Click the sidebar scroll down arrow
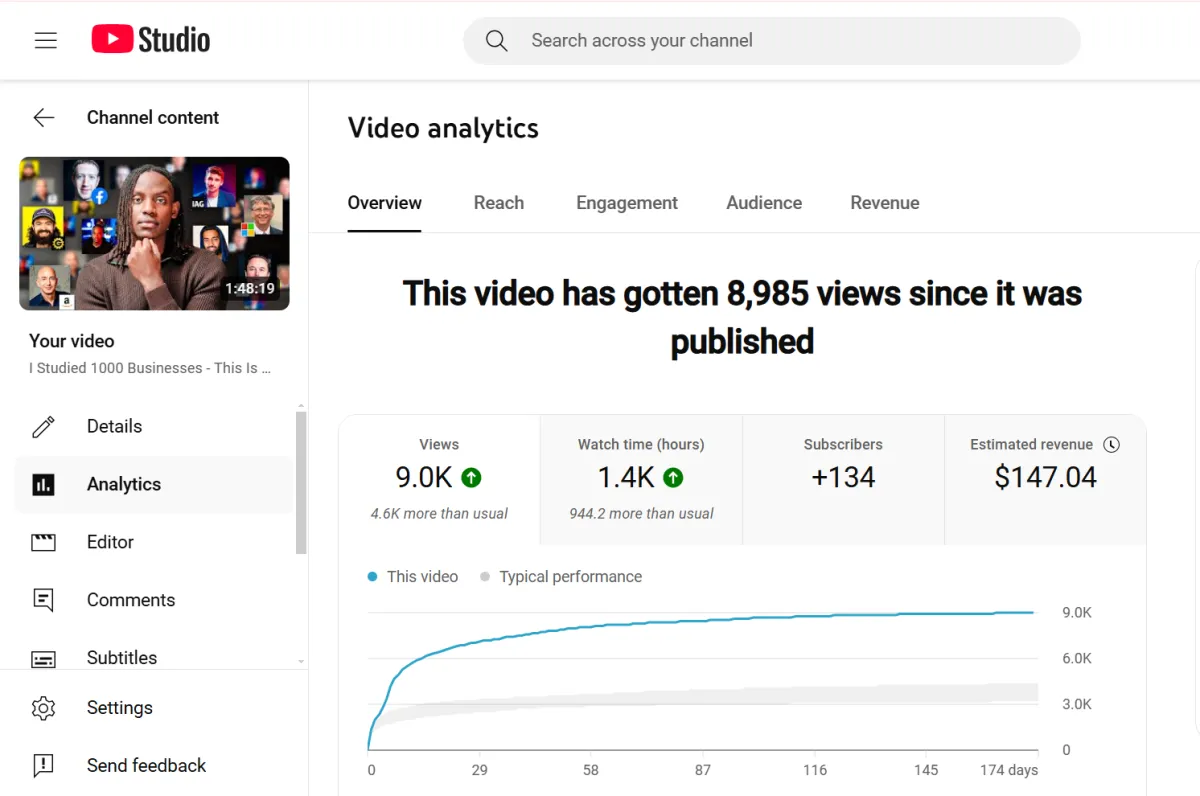The height and width of the screenshot is (796, 1200). [x=301, y=662]
